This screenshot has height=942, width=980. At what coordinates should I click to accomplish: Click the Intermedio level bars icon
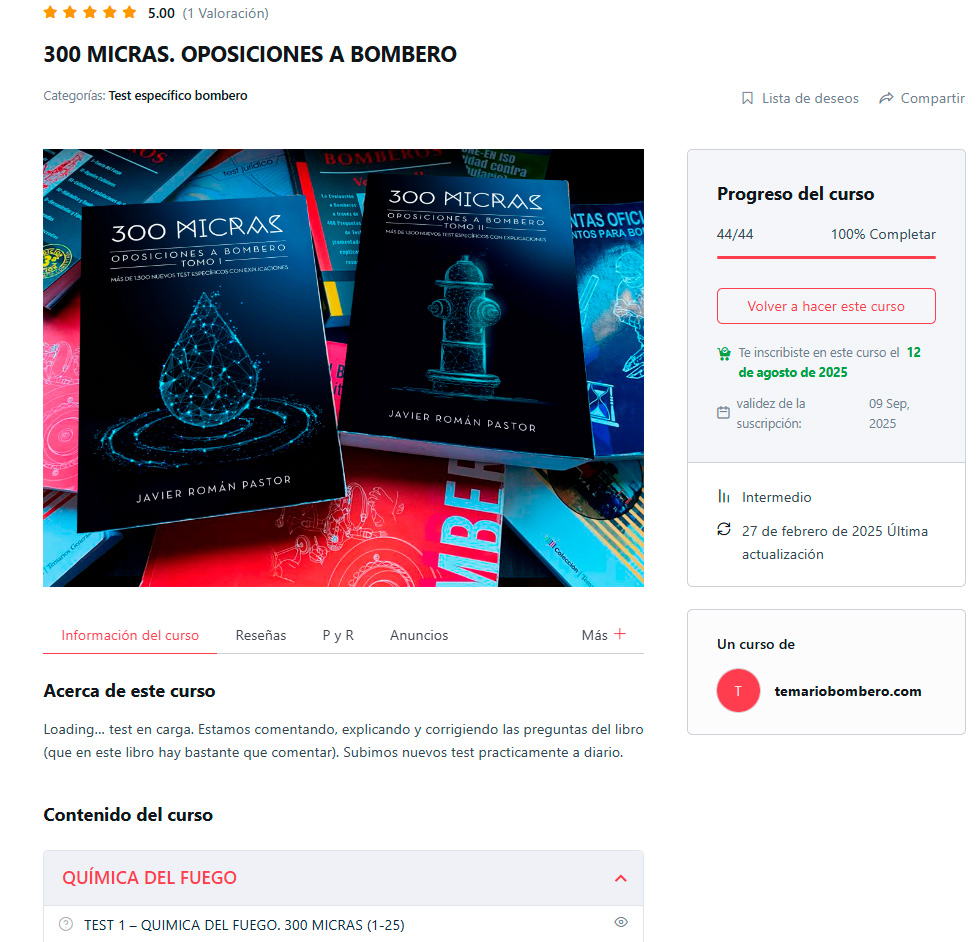coord(724,497)
